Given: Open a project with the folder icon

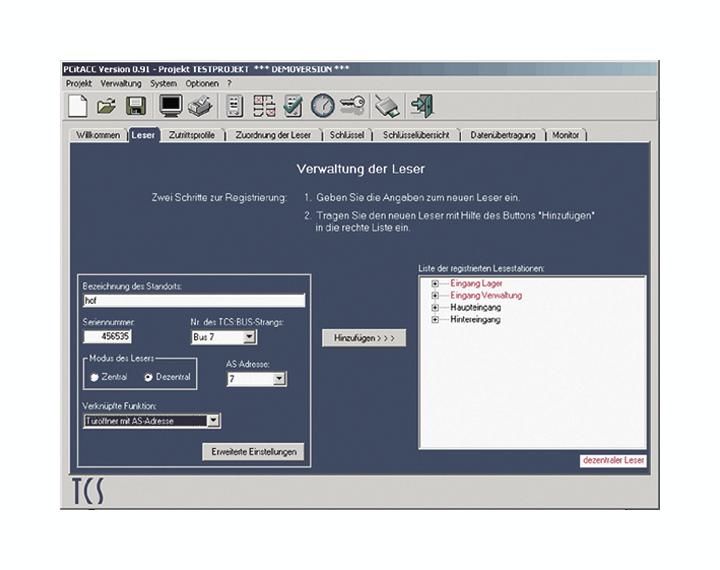Looking at the screenshot, I should (106, 105).
